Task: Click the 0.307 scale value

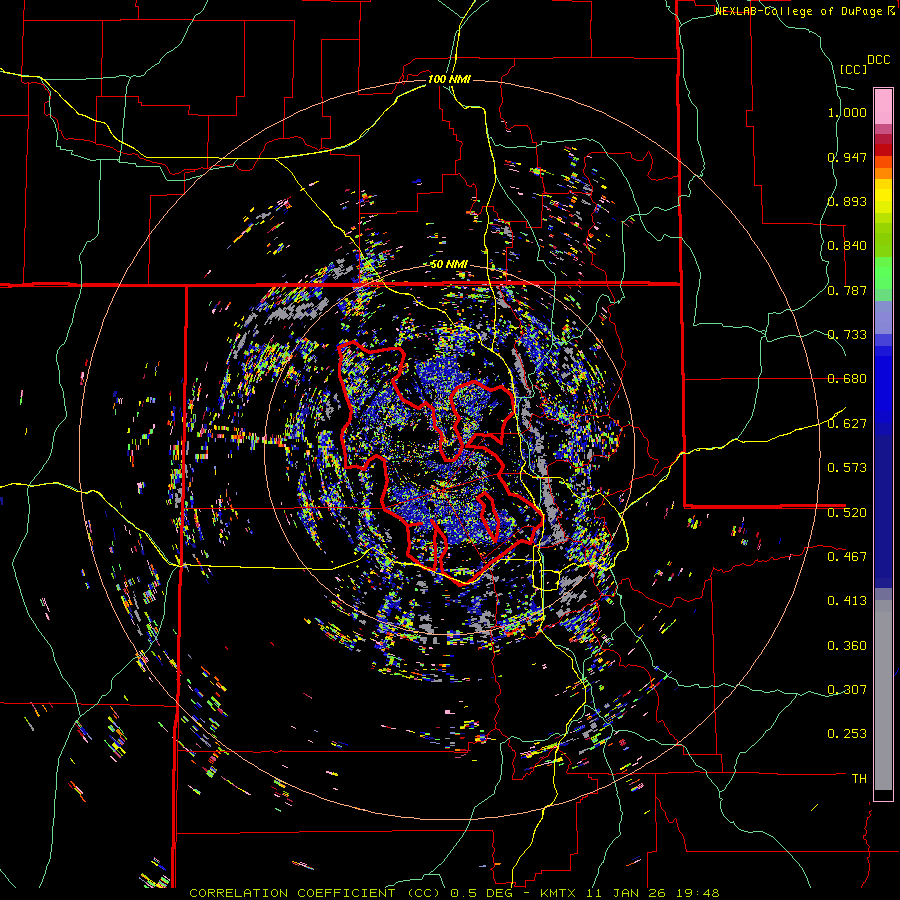Action: click(x=847, y=689)
